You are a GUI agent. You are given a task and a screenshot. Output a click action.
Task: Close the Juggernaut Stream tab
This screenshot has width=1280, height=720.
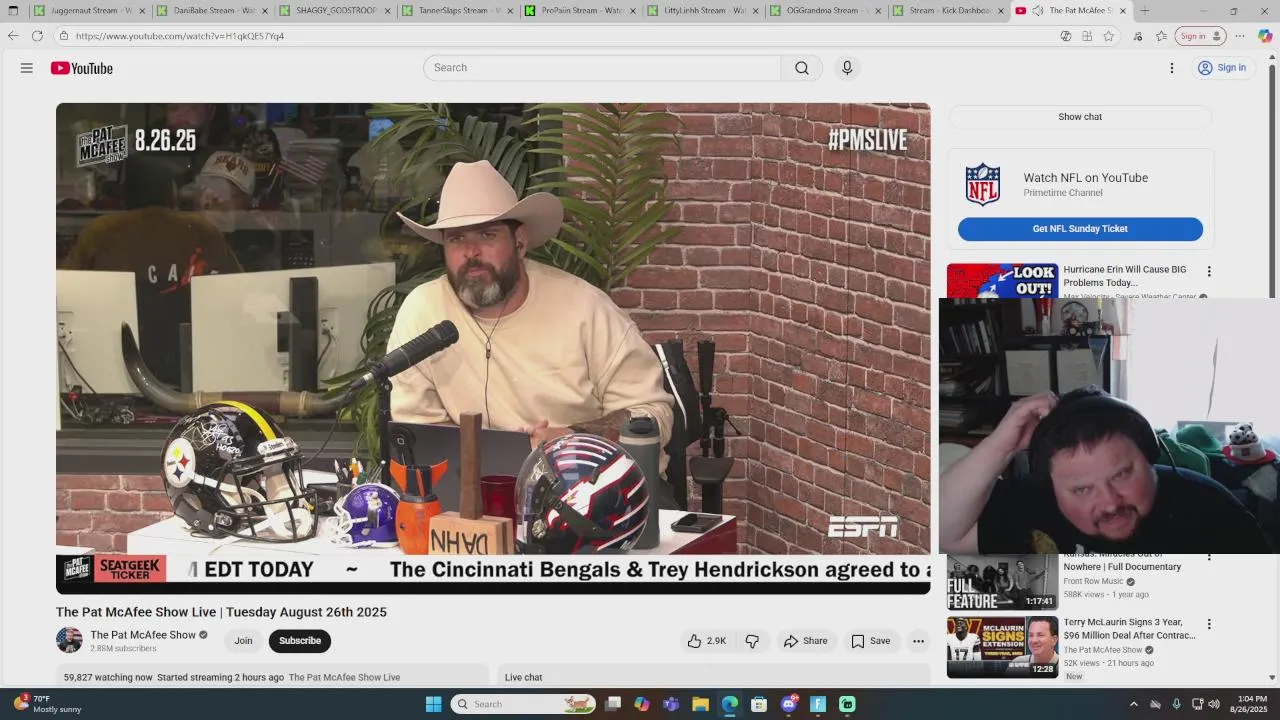[x=142, y=11]
